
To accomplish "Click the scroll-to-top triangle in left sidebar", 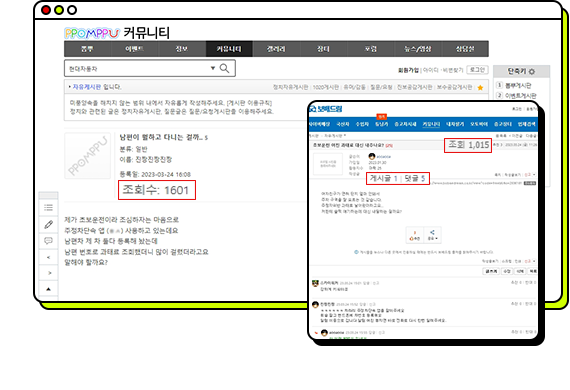I will [x=48, y=289].
